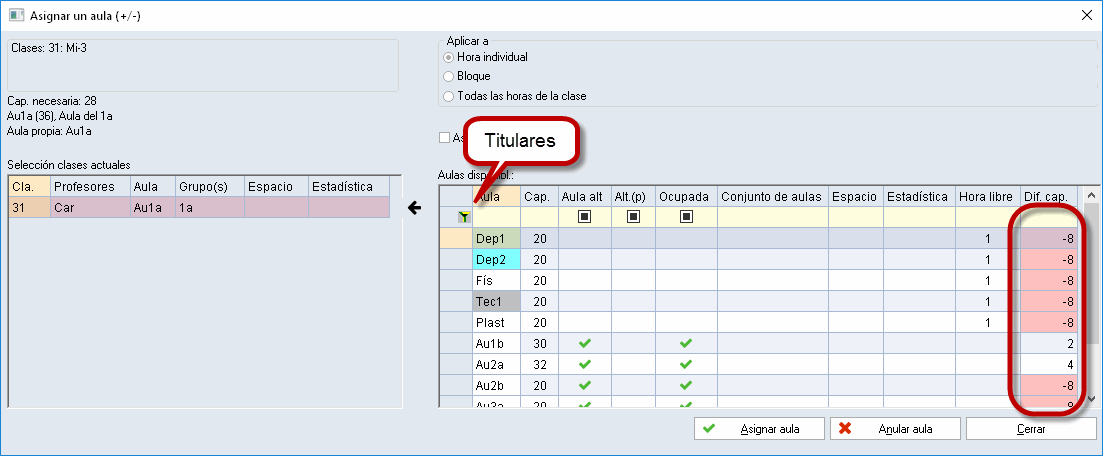The height and width of the screenshot is (456, 1103).
Task: Click the Grupo(s) column header
Action: pyautogui.click(x=208, y=187)
